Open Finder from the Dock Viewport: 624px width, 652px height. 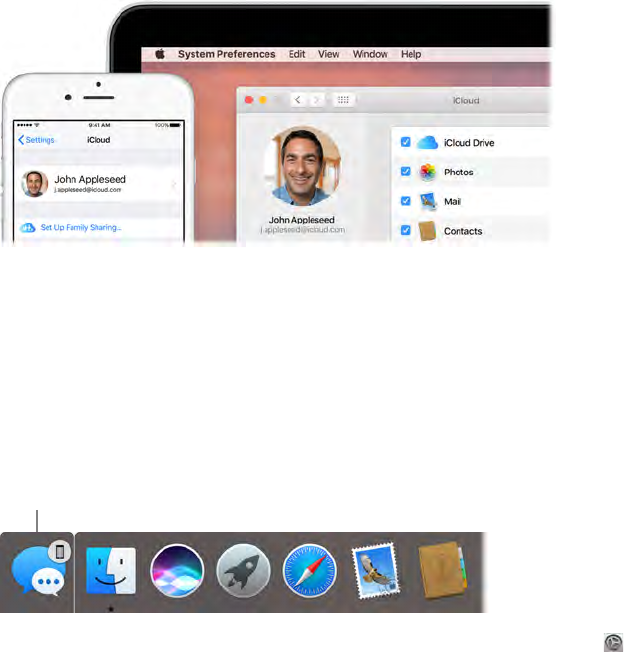point(111,570)
